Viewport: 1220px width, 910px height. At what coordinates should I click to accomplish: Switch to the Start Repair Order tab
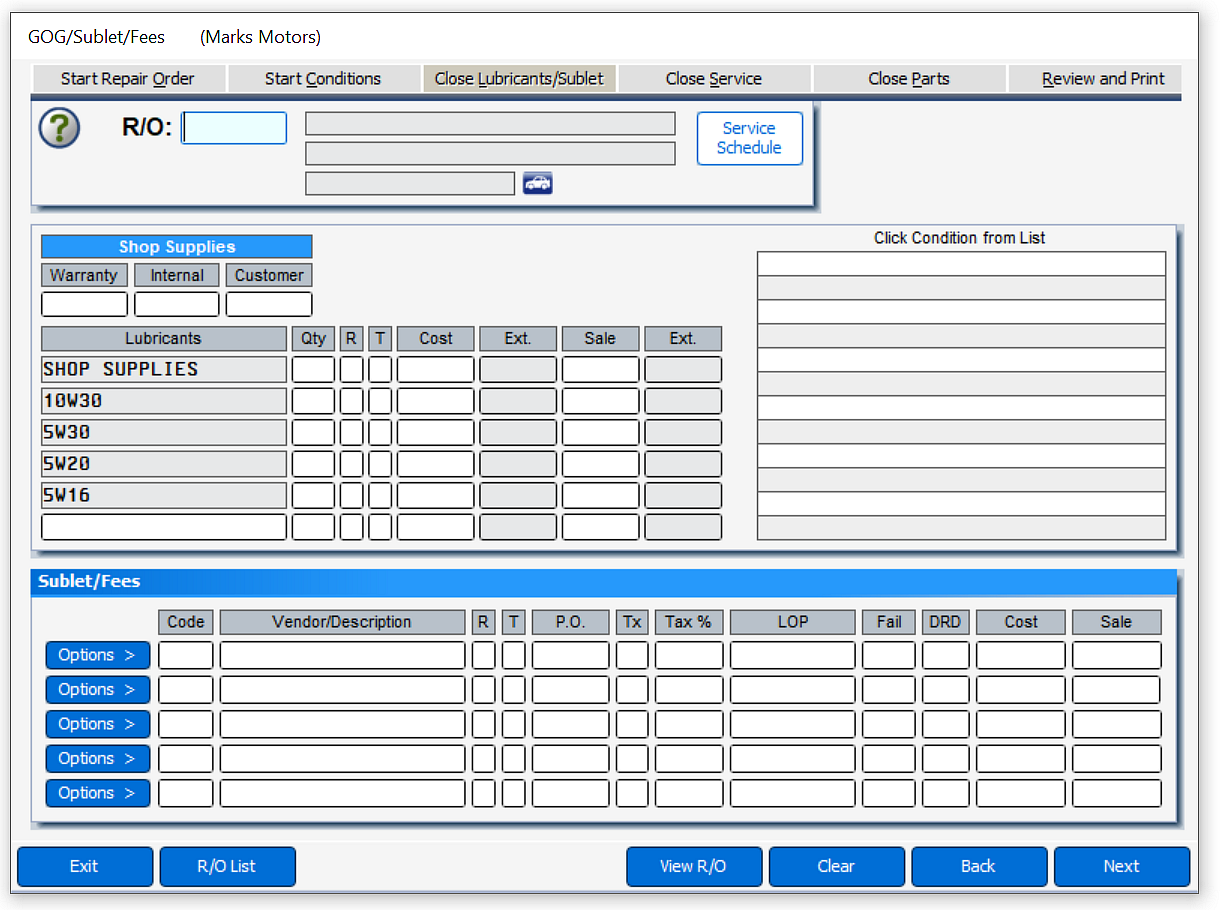(x=129, y=78)
